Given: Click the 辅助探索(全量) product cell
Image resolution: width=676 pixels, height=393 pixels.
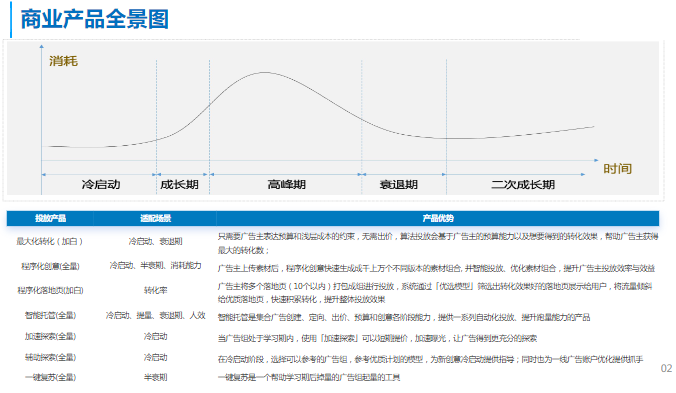Looking at the screenshot, I should [x=50, y=357].
